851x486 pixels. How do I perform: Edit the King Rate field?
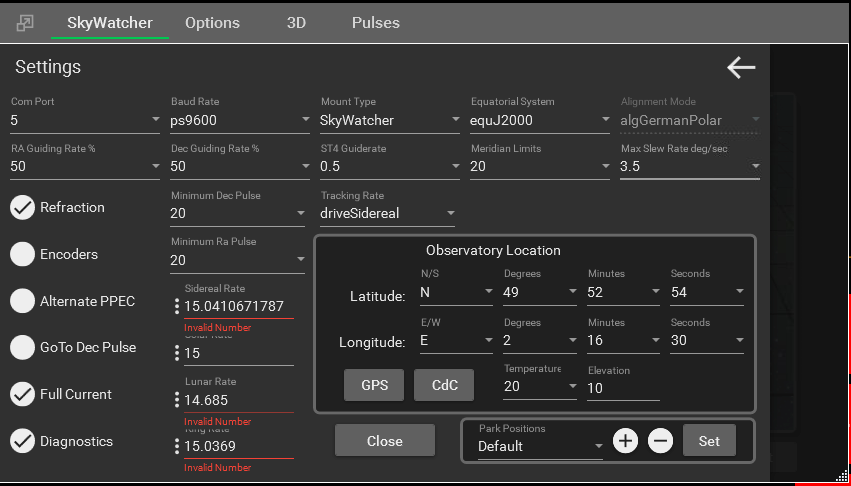click(239, 447)
